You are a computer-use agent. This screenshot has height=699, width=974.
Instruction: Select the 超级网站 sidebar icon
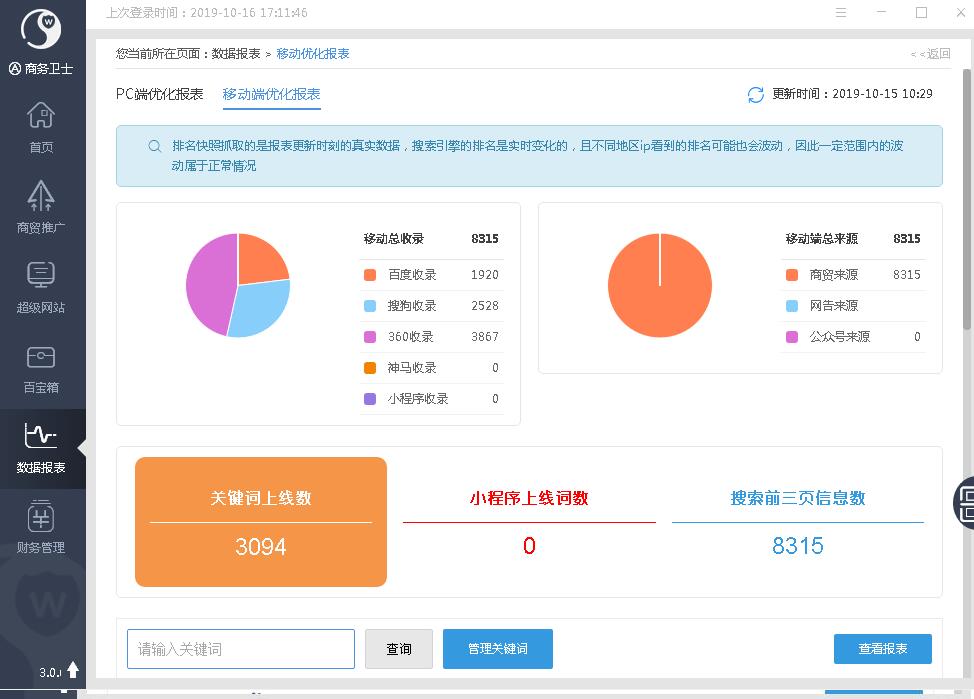[x=41, y=286]
